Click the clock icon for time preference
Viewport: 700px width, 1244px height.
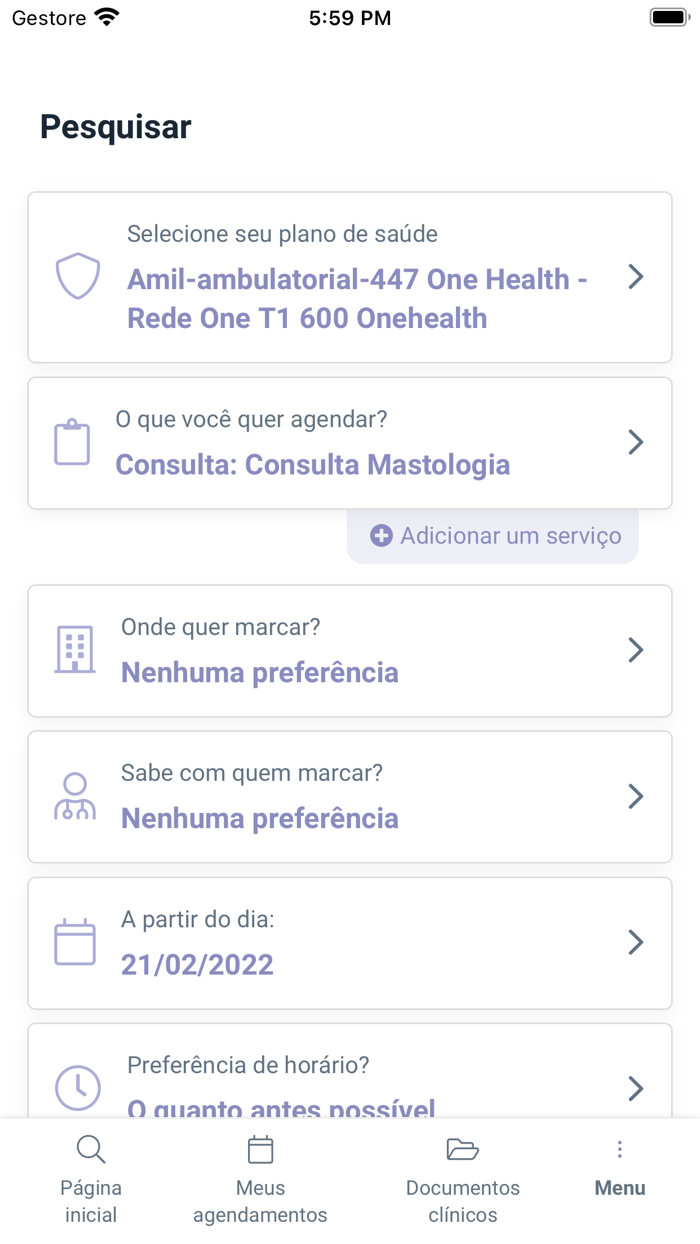(77, 1088)
